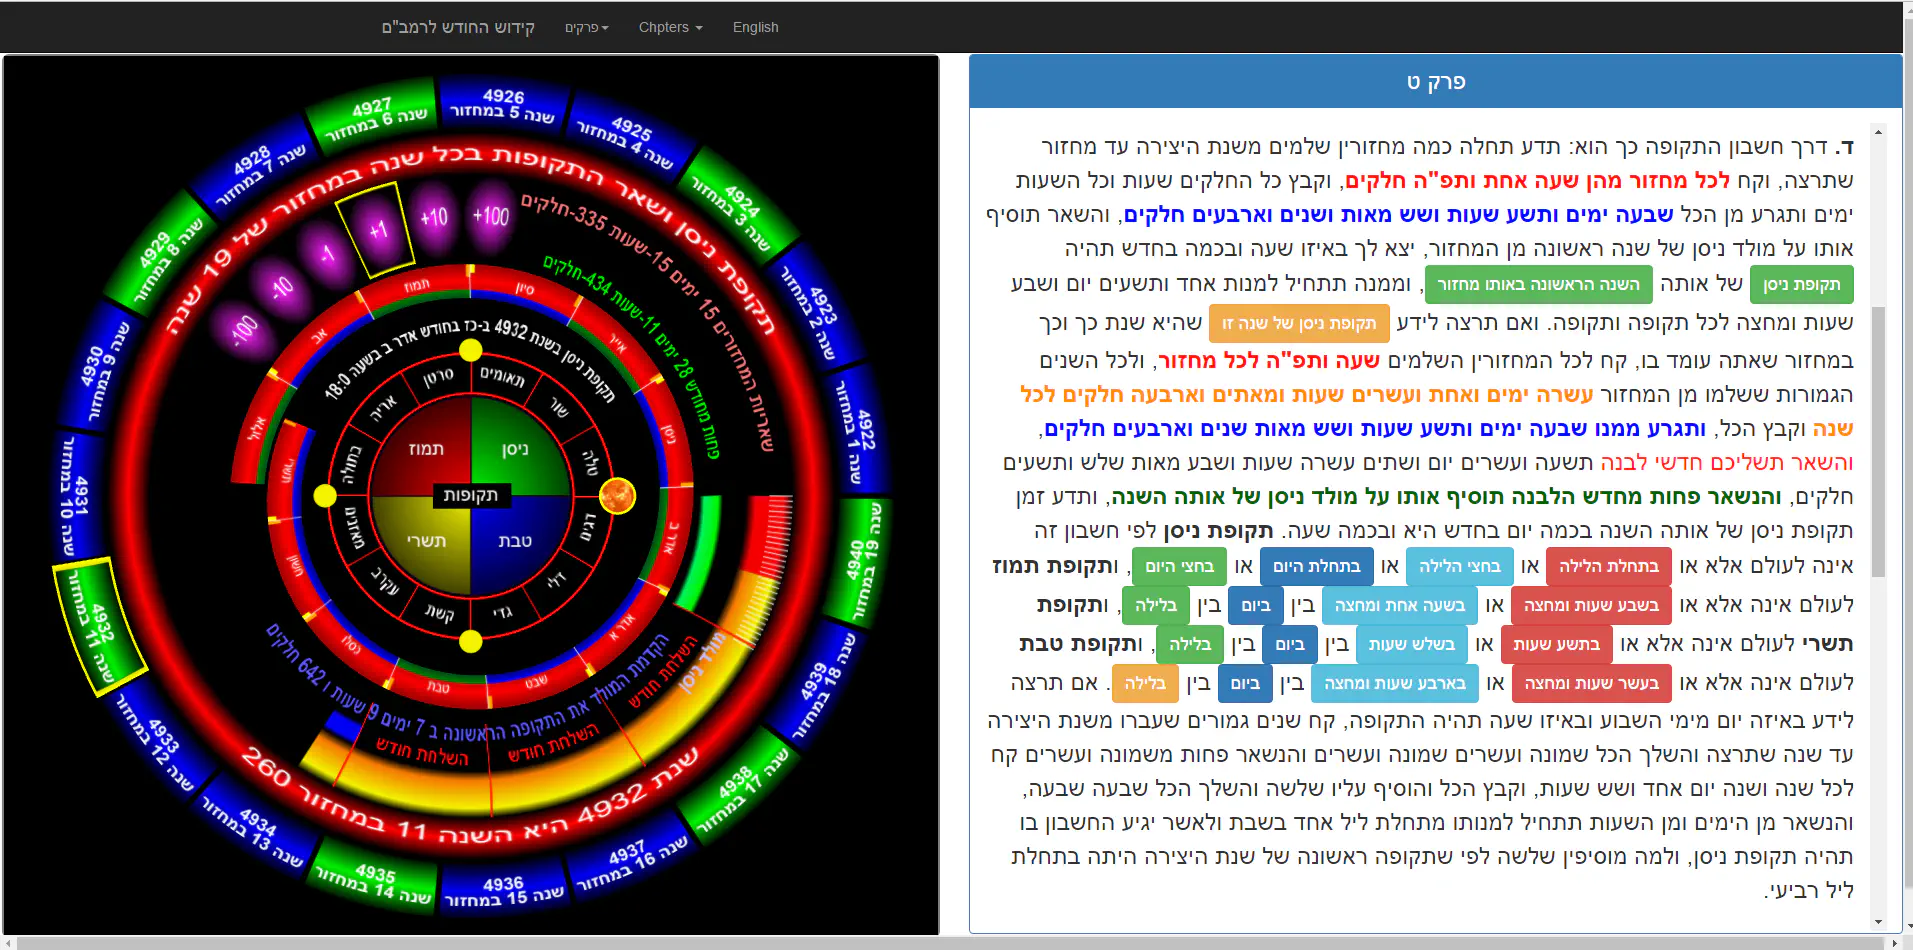
Task: Open the קידוש החודש לרמב"ם home link
Action: point(458,27)
